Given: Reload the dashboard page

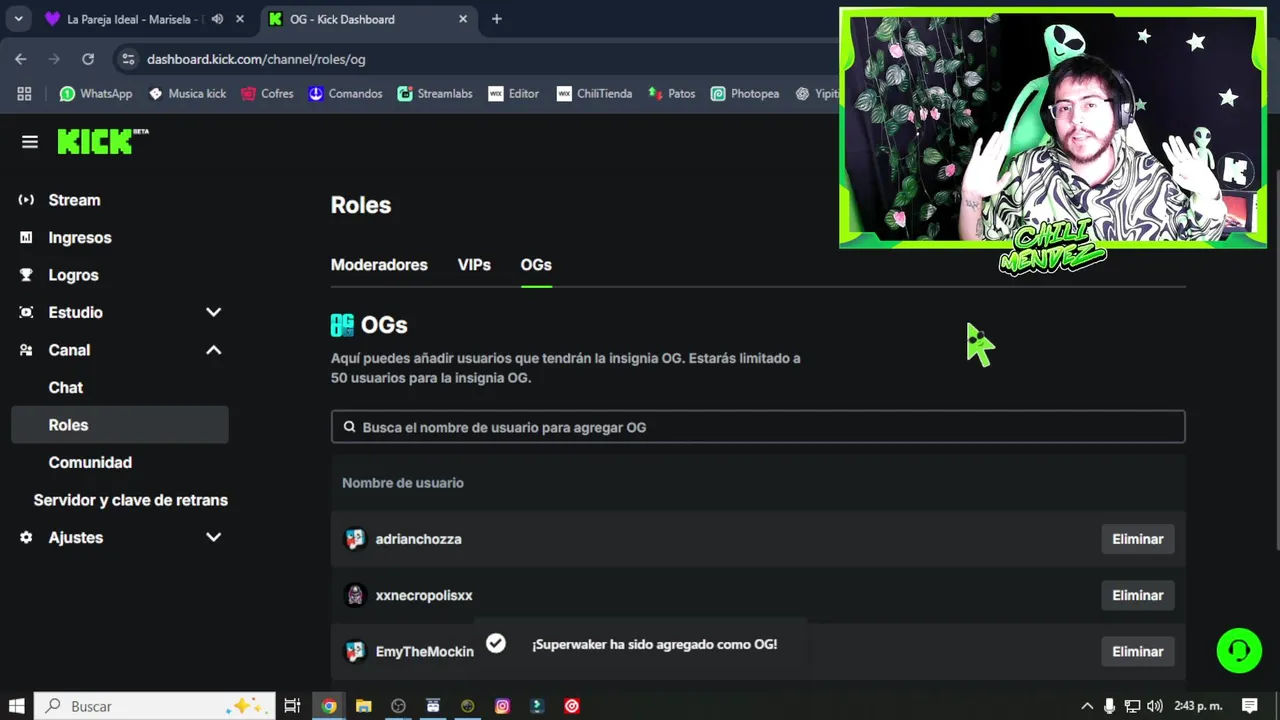Looking at the screenshot, I should pyautogui.click(x=88, y=59).
